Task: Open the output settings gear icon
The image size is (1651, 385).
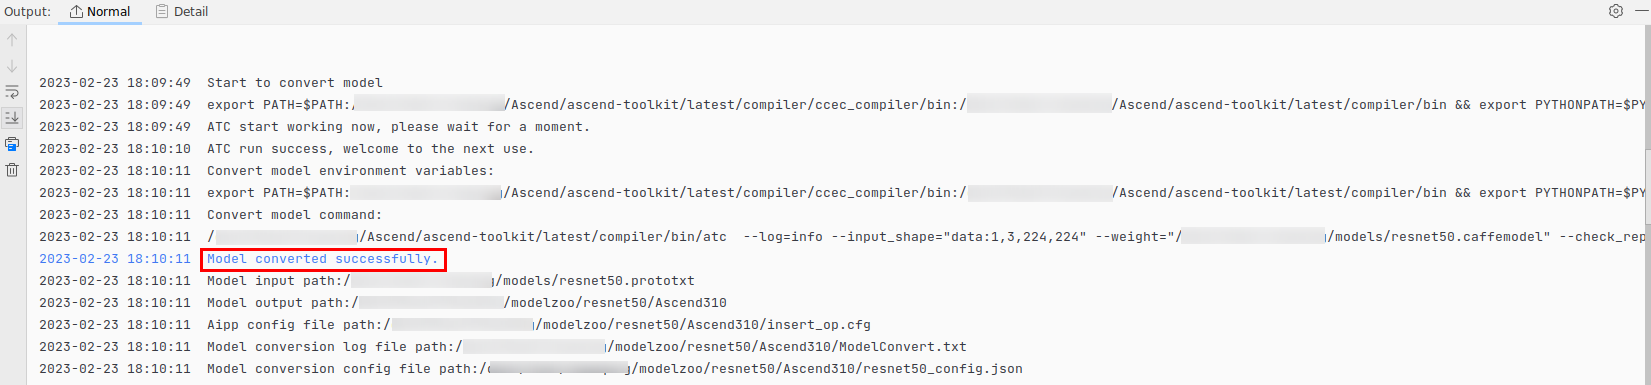Action: coord(1616,11)
